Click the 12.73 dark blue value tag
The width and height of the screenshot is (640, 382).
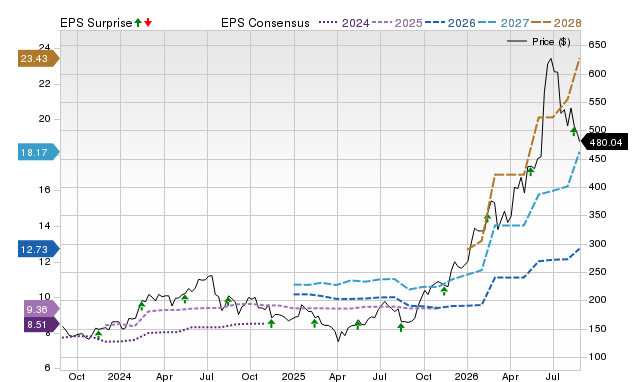pyautogui.click(x=38, y=249)
